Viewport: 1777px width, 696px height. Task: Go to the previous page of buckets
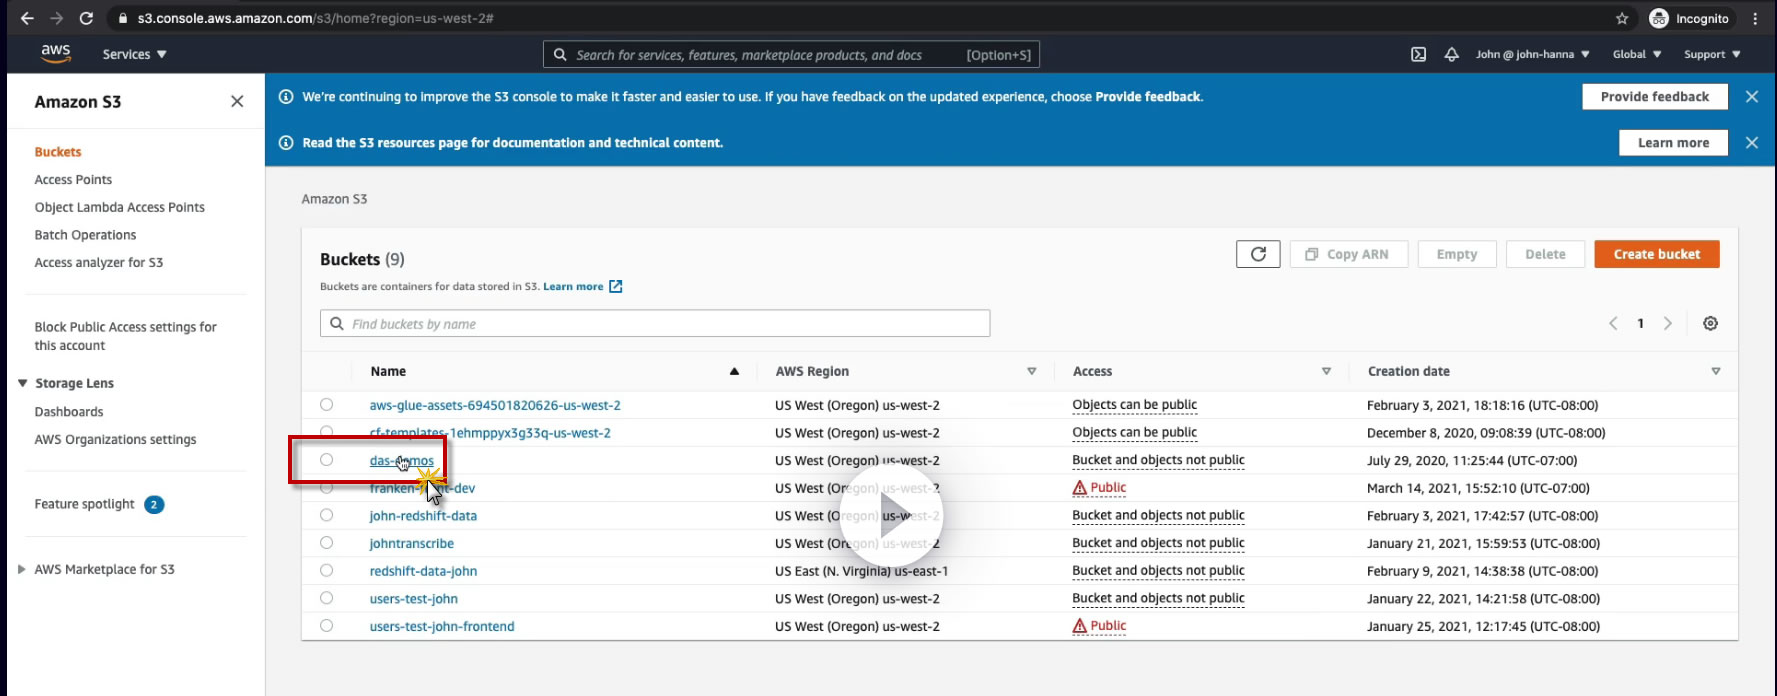(1613, 323)
